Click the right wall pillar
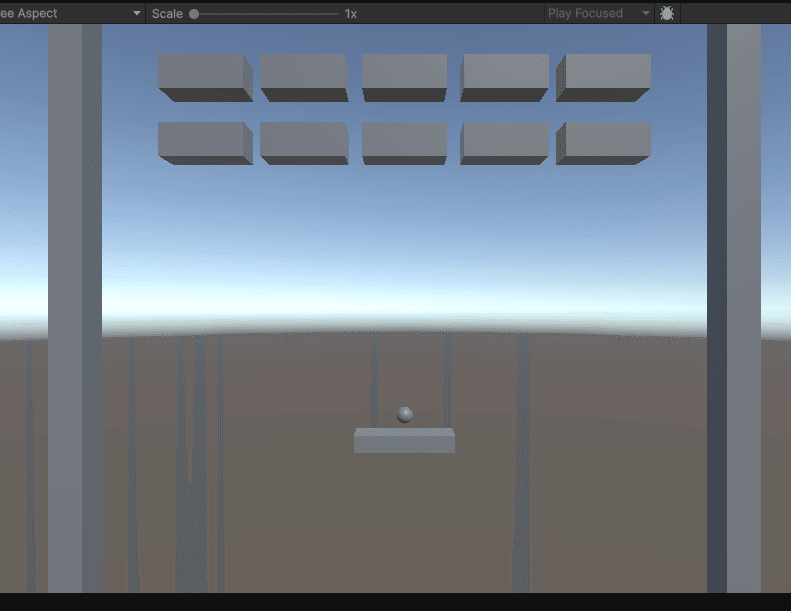 click(x=734, y=308)
